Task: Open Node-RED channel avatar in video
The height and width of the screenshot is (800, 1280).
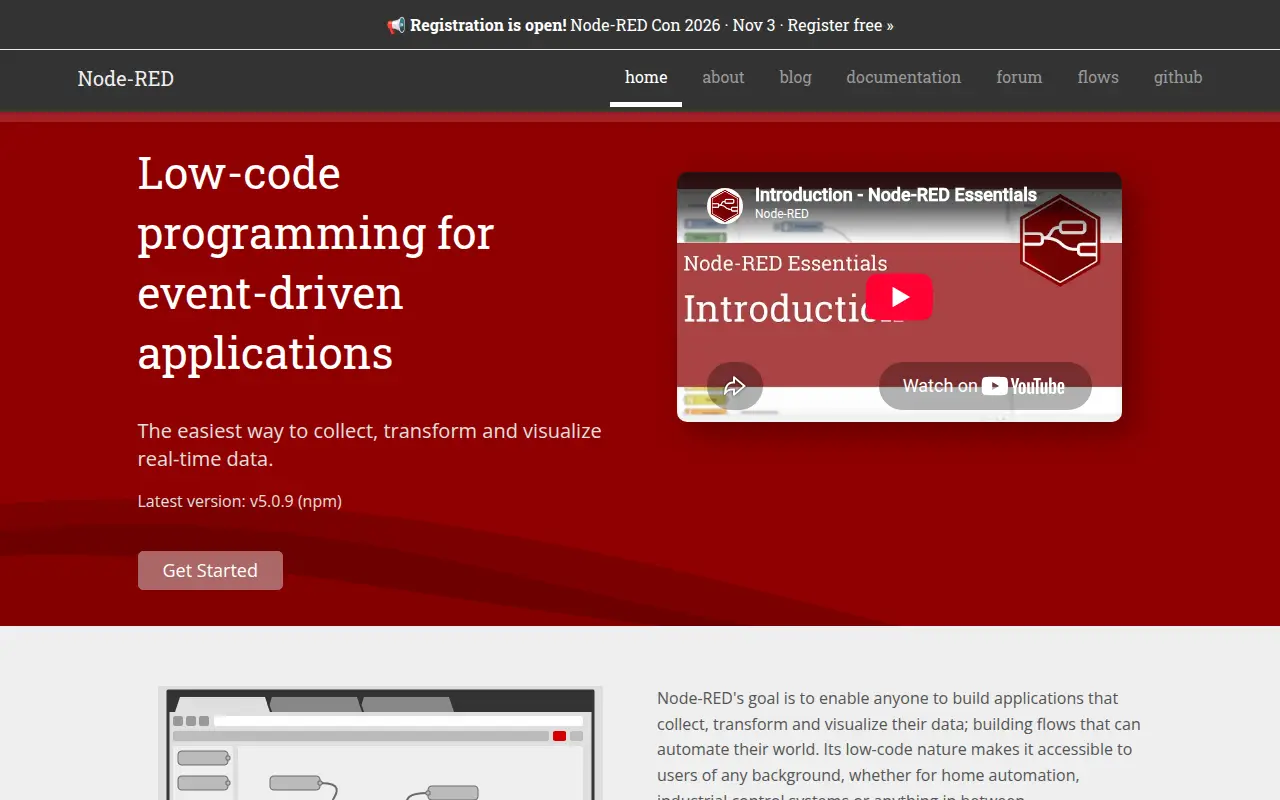Action: click(x=725, y=206)
